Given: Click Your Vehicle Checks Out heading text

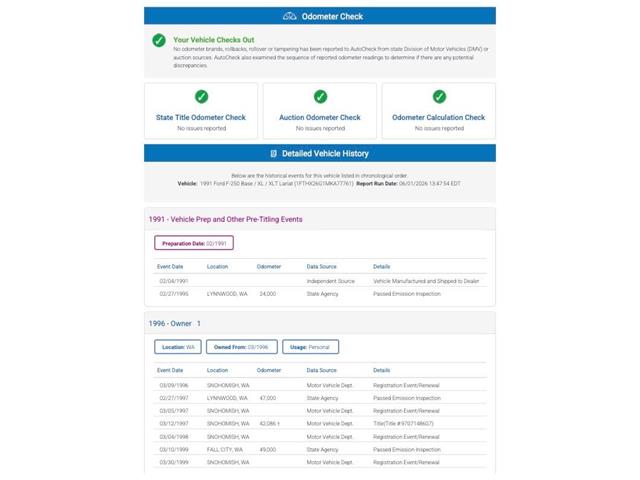Looking at the screenshot, I should 213,40.
